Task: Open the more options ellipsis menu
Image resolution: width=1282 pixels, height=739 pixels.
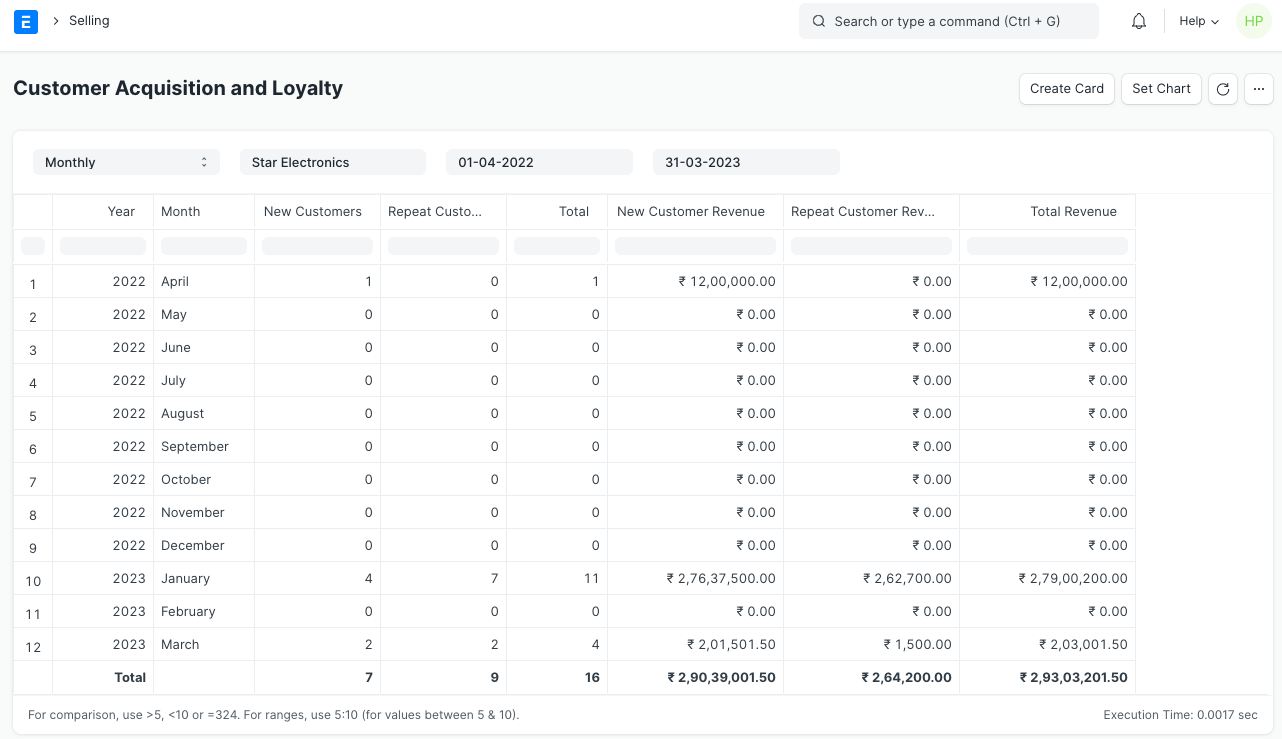Action: point(1258,89)
